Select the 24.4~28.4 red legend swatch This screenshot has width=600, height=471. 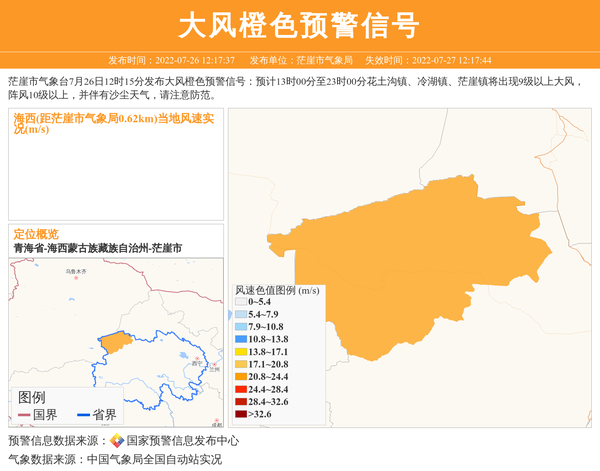240,389
